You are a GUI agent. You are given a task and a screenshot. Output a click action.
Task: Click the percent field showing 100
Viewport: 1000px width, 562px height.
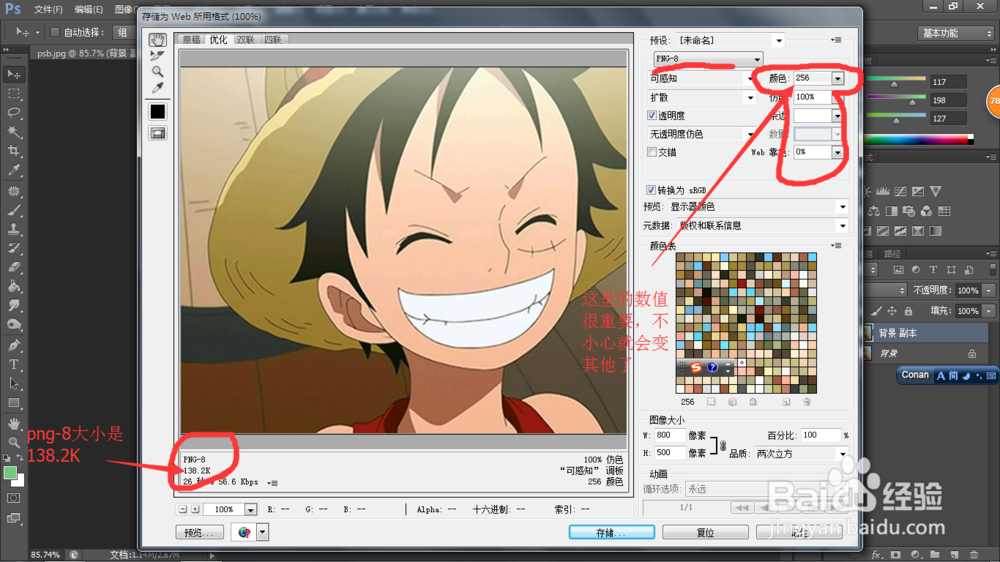821,435
